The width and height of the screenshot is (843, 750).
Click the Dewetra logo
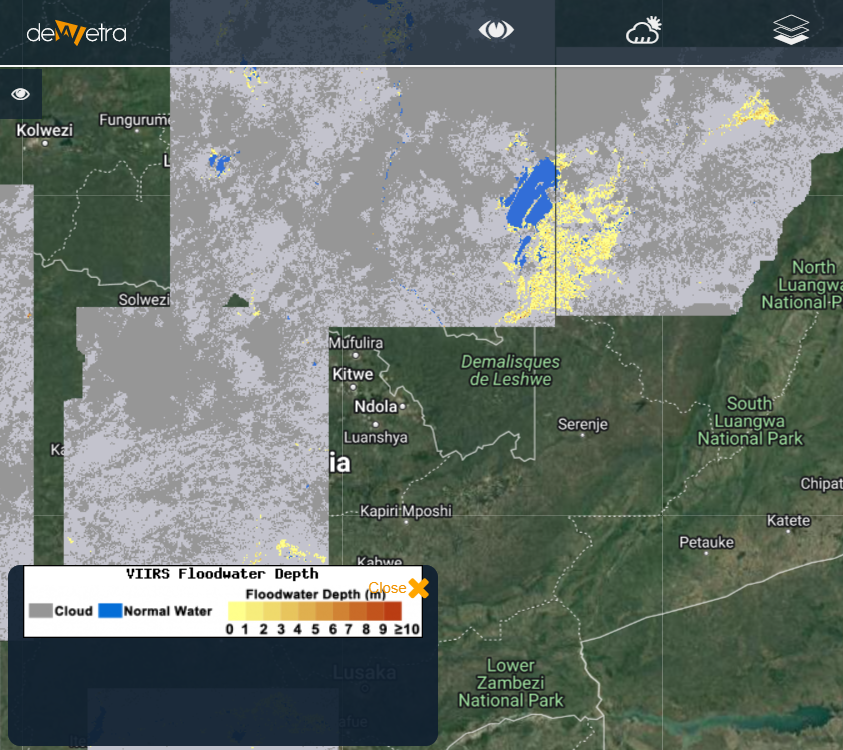(76, 33)
